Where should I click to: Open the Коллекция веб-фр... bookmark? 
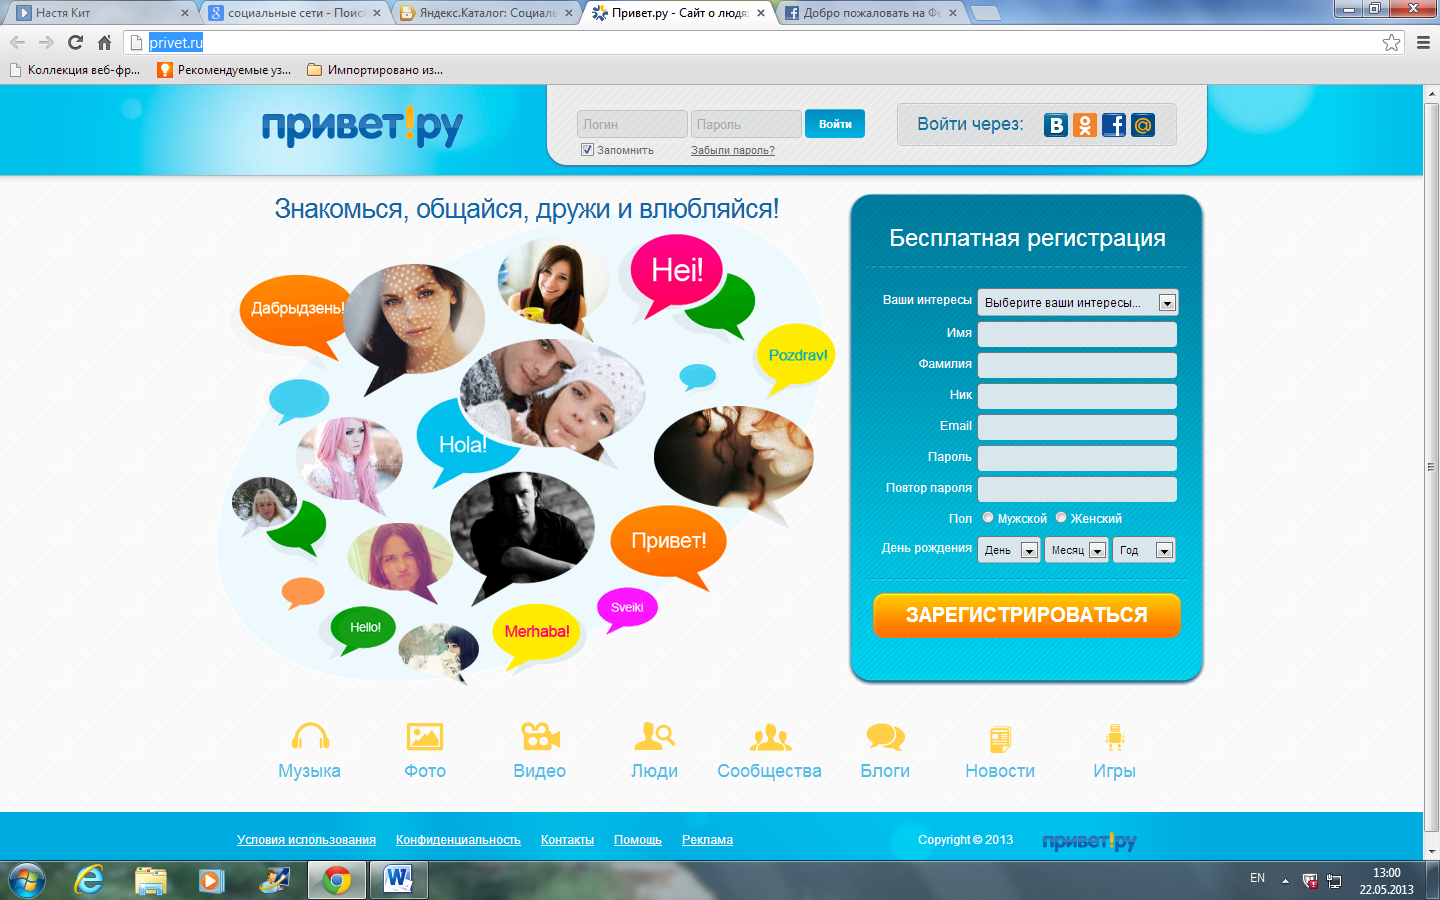pyautogui.click(x=75, y=70)
